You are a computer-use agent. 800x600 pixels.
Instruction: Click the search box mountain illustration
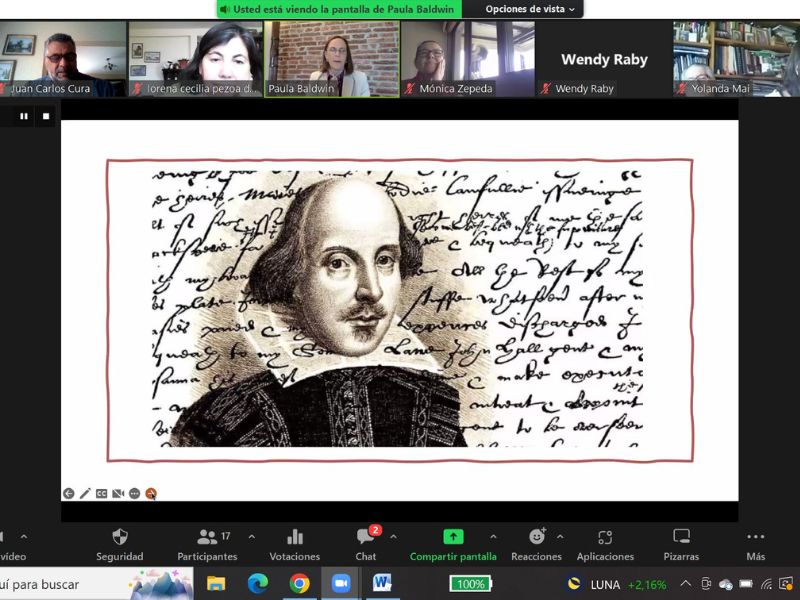(x=160, y=584)
